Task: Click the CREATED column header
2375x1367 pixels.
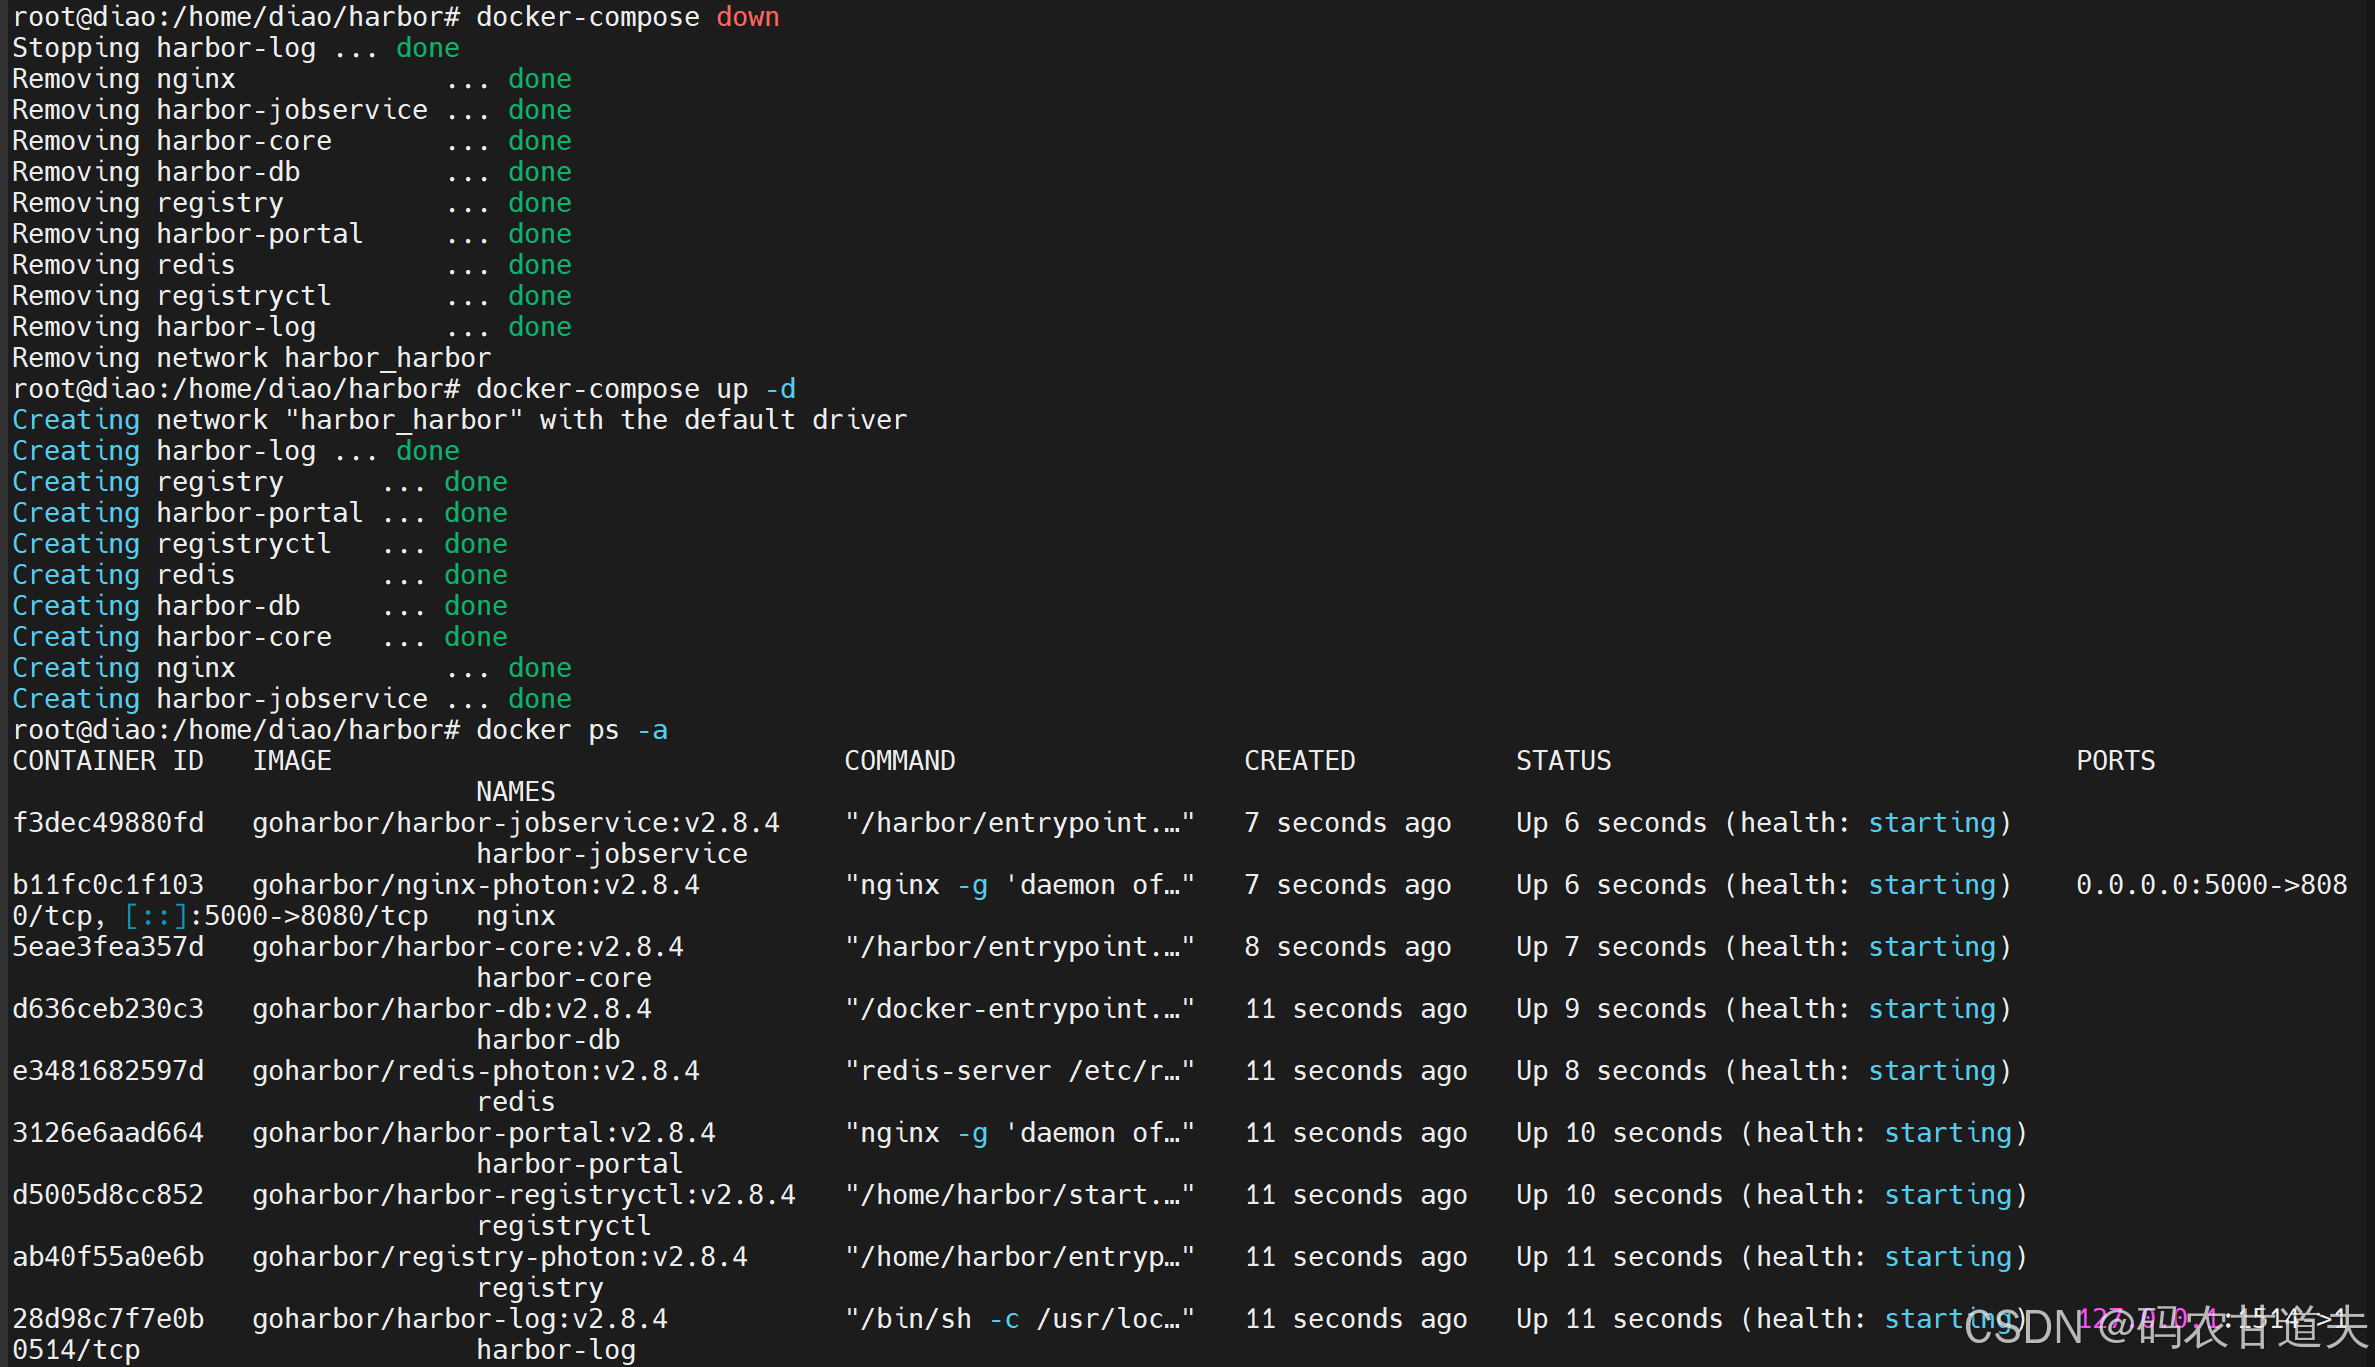Action: click(1299, 761)
